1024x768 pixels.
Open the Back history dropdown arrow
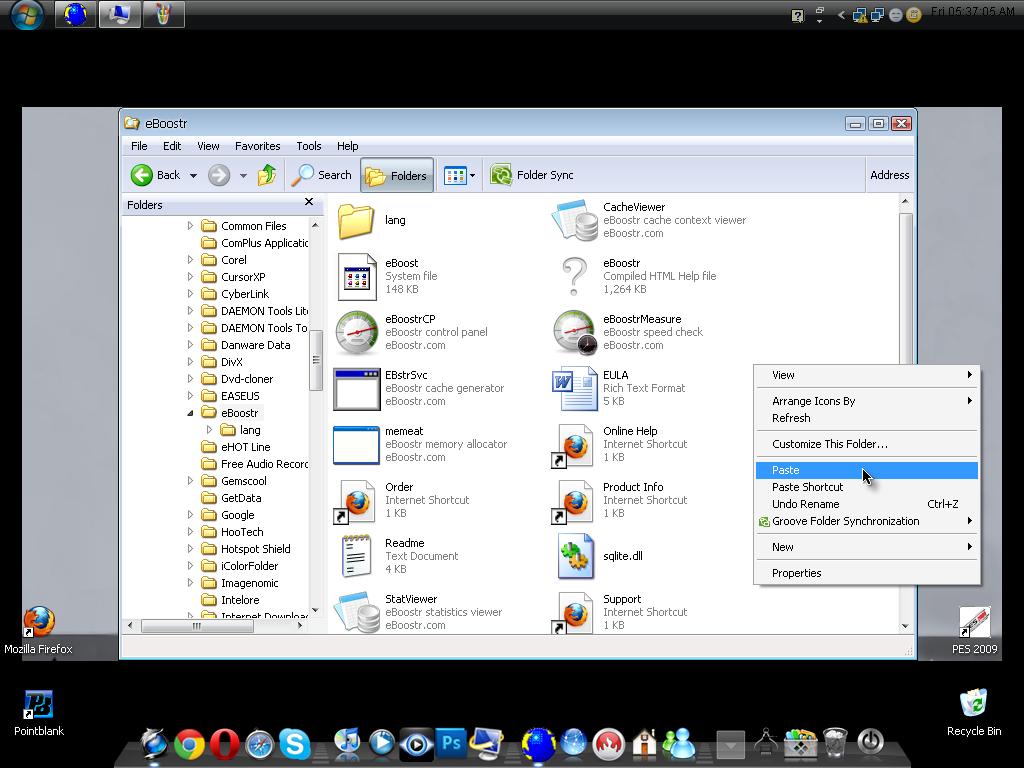coord(193,176)
